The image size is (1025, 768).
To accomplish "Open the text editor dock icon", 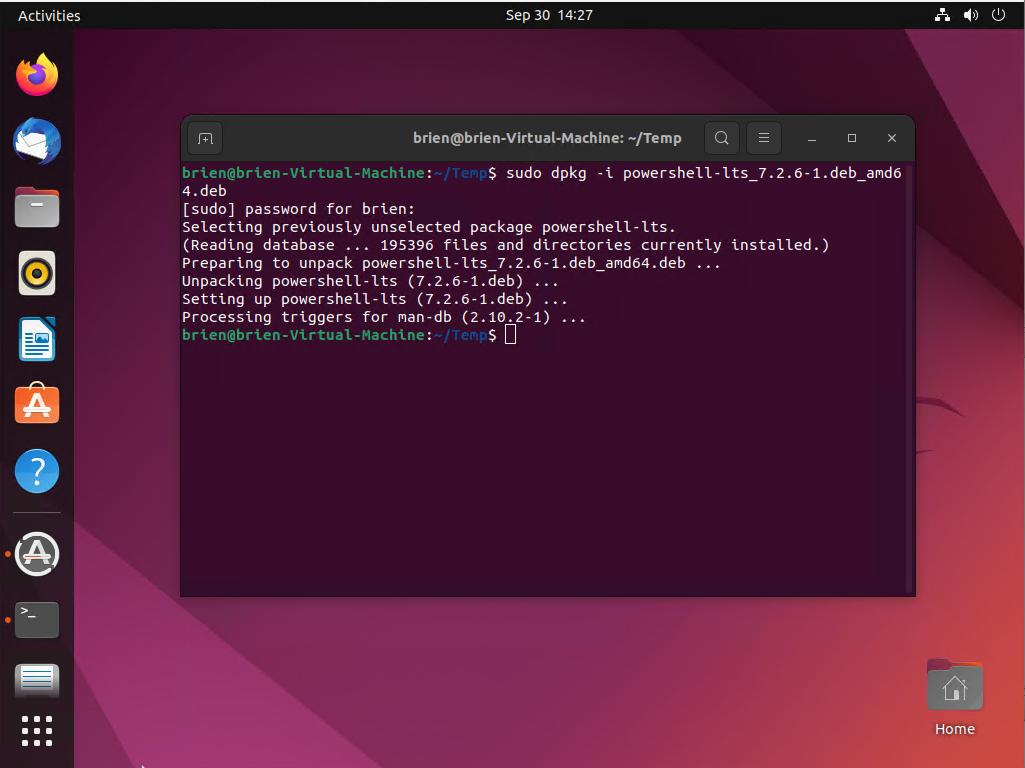I will point(37,680).
